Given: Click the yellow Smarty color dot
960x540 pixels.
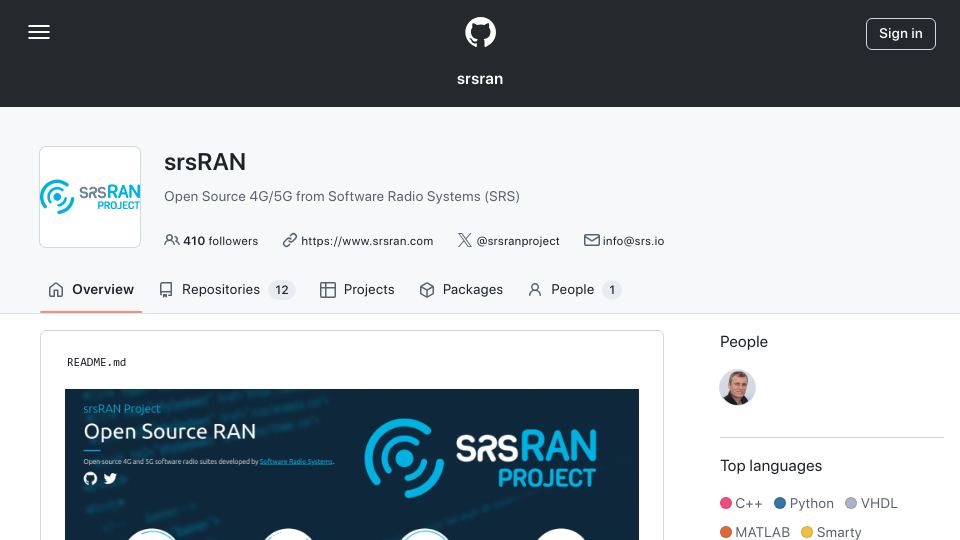Looking at the screenshot, I should coord(807,532).
